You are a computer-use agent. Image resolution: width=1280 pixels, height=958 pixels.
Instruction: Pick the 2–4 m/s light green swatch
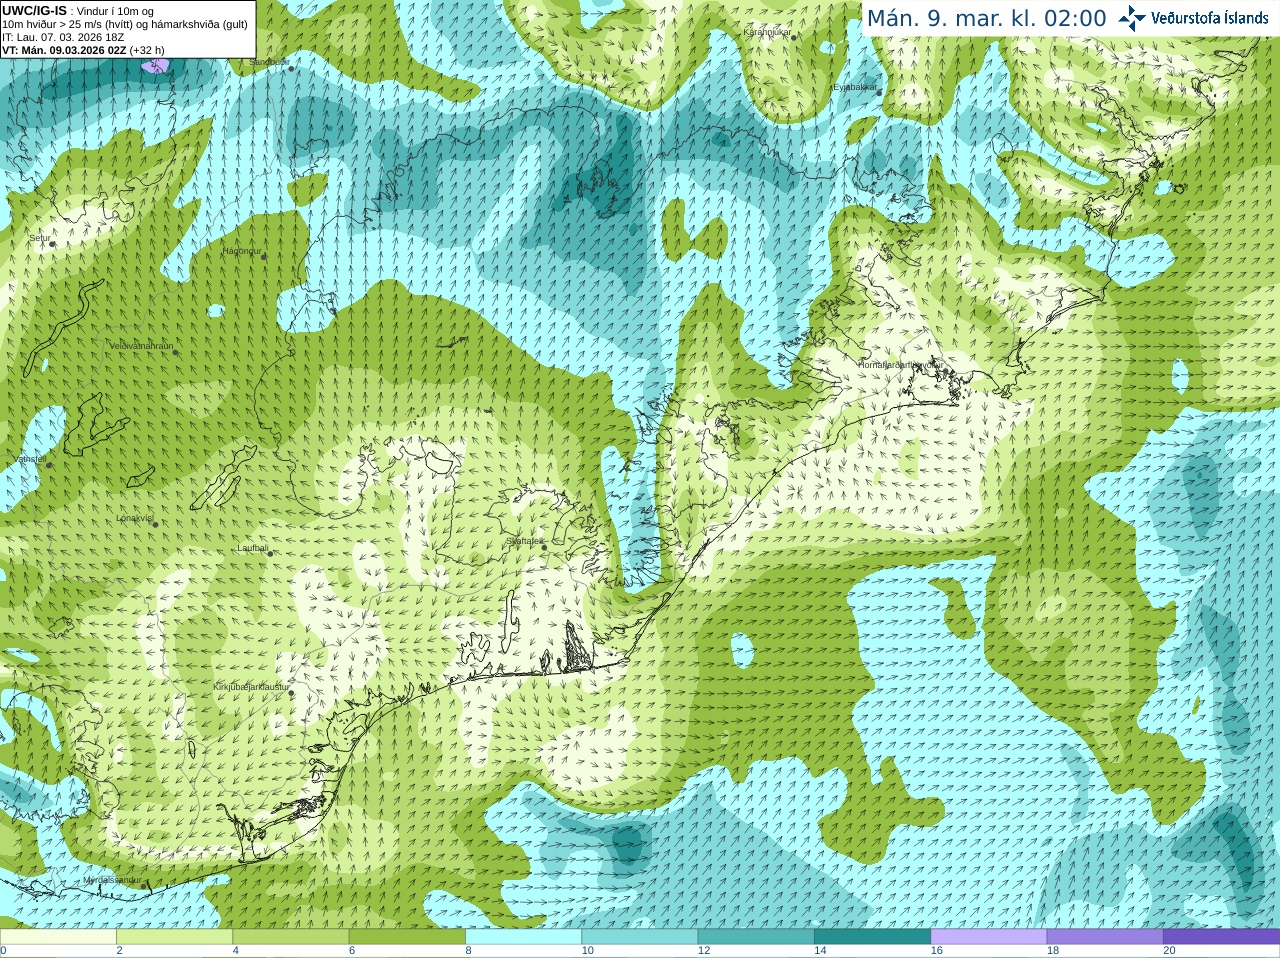(x=175, y=936)
